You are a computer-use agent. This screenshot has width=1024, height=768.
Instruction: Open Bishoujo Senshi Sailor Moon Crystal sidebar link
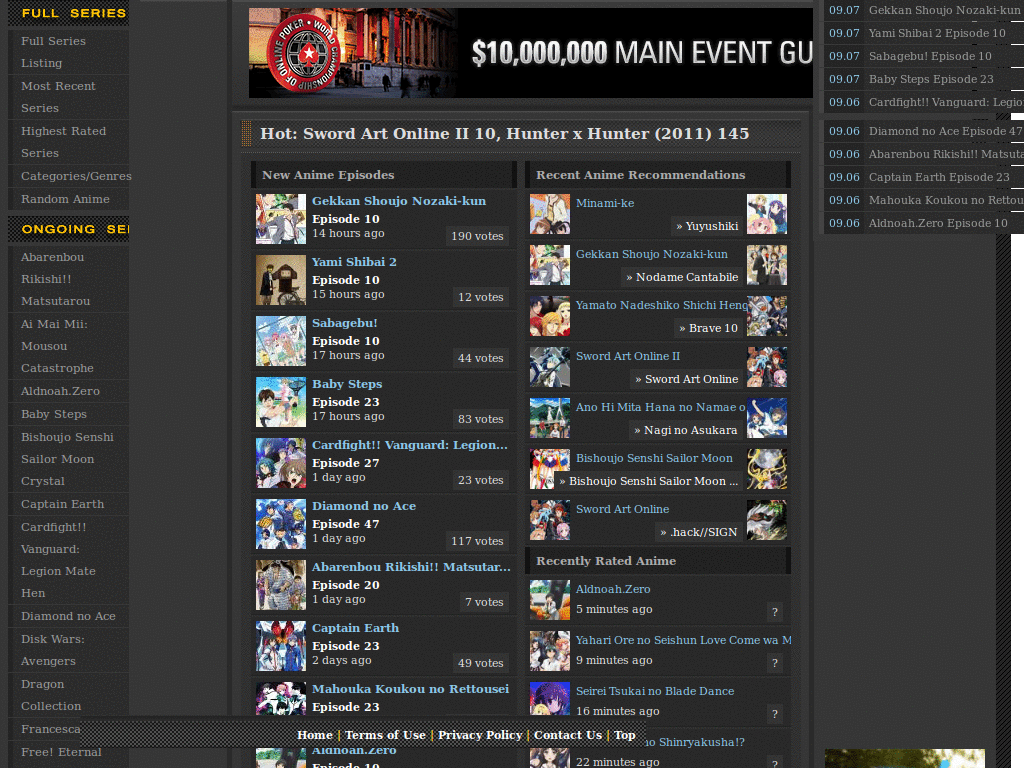pyautogui.click(x=67, y=459)
